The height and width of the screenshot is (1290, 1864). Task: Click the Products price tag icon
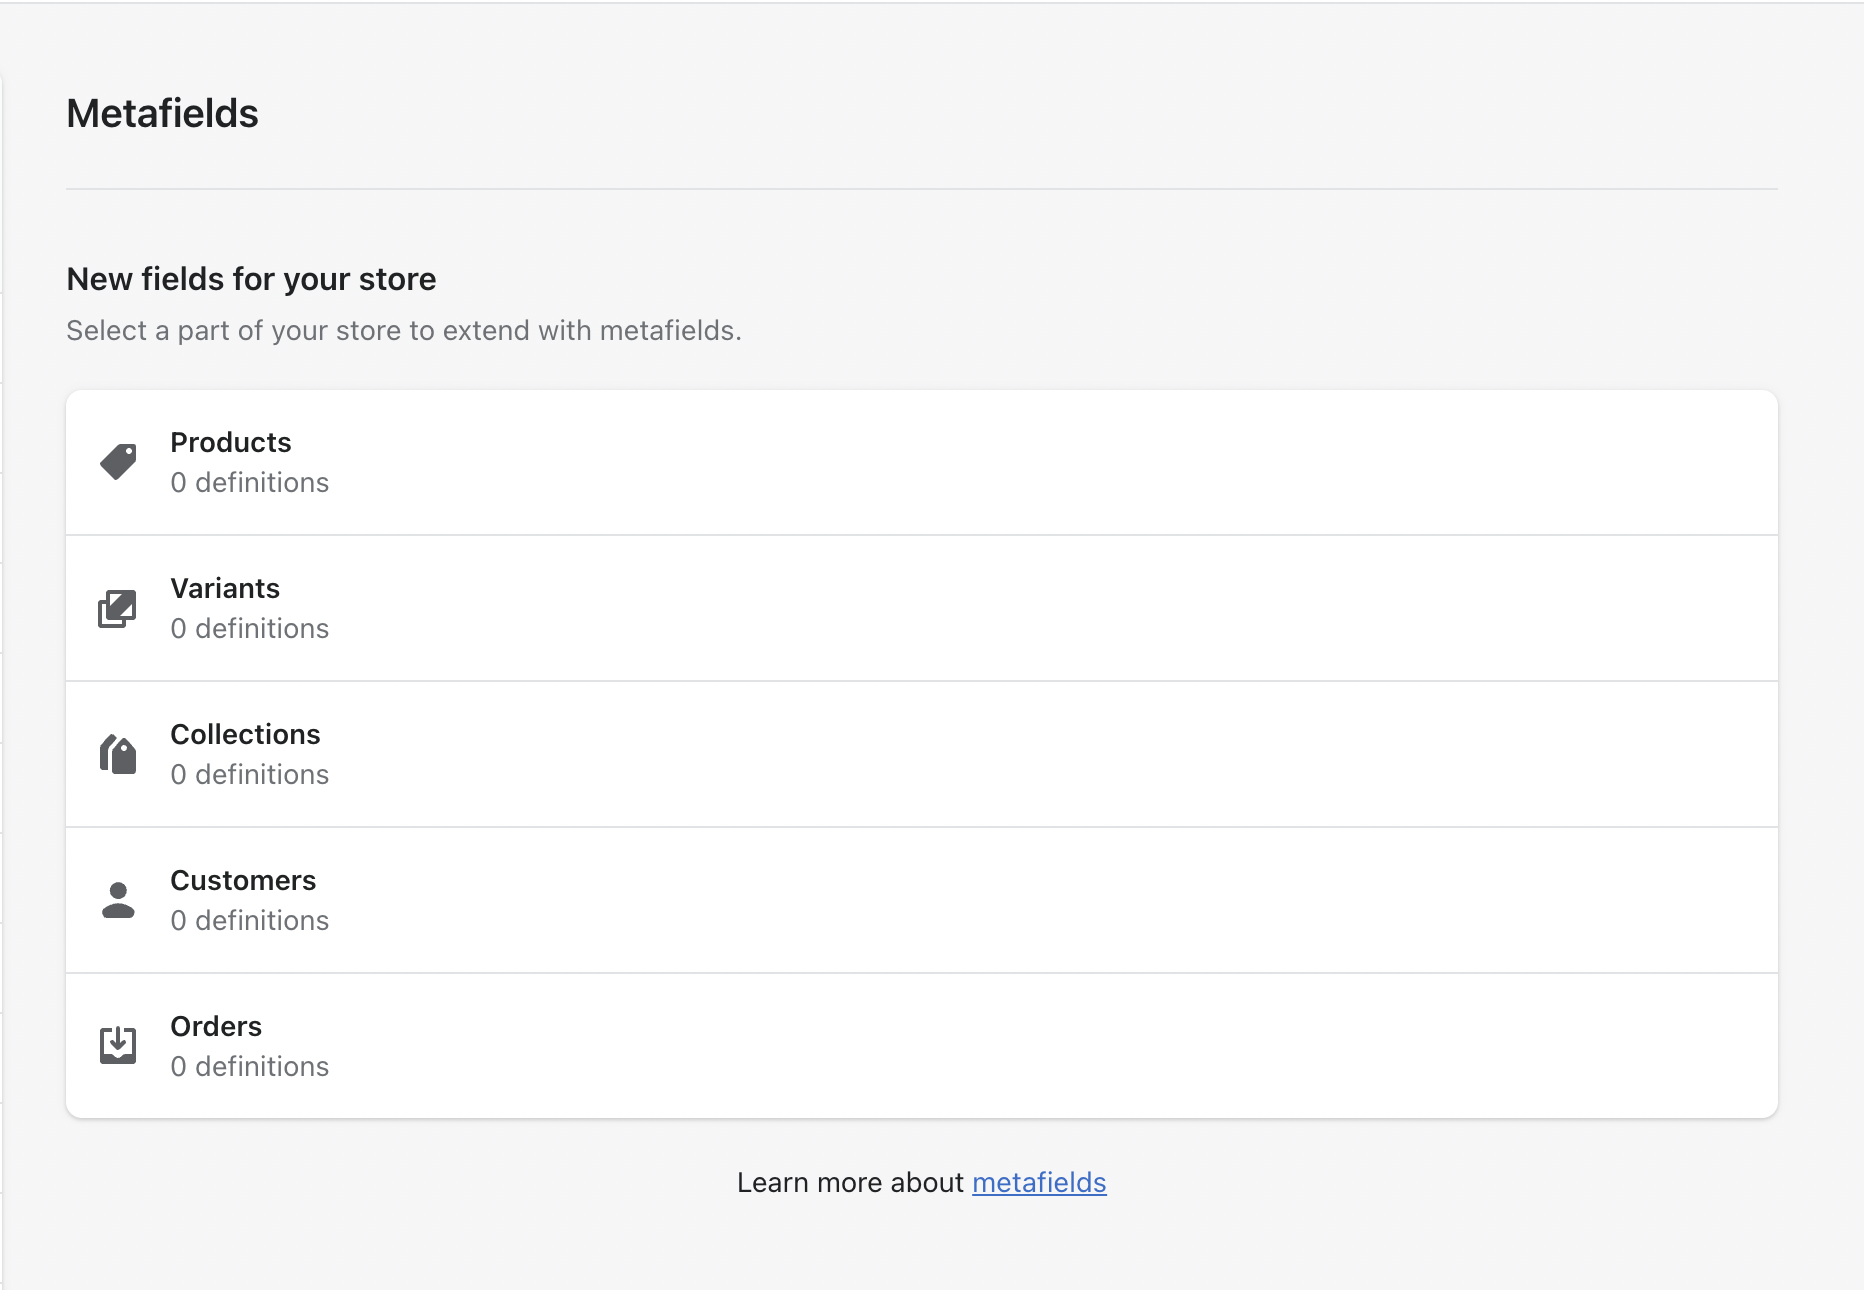point(118,462)
